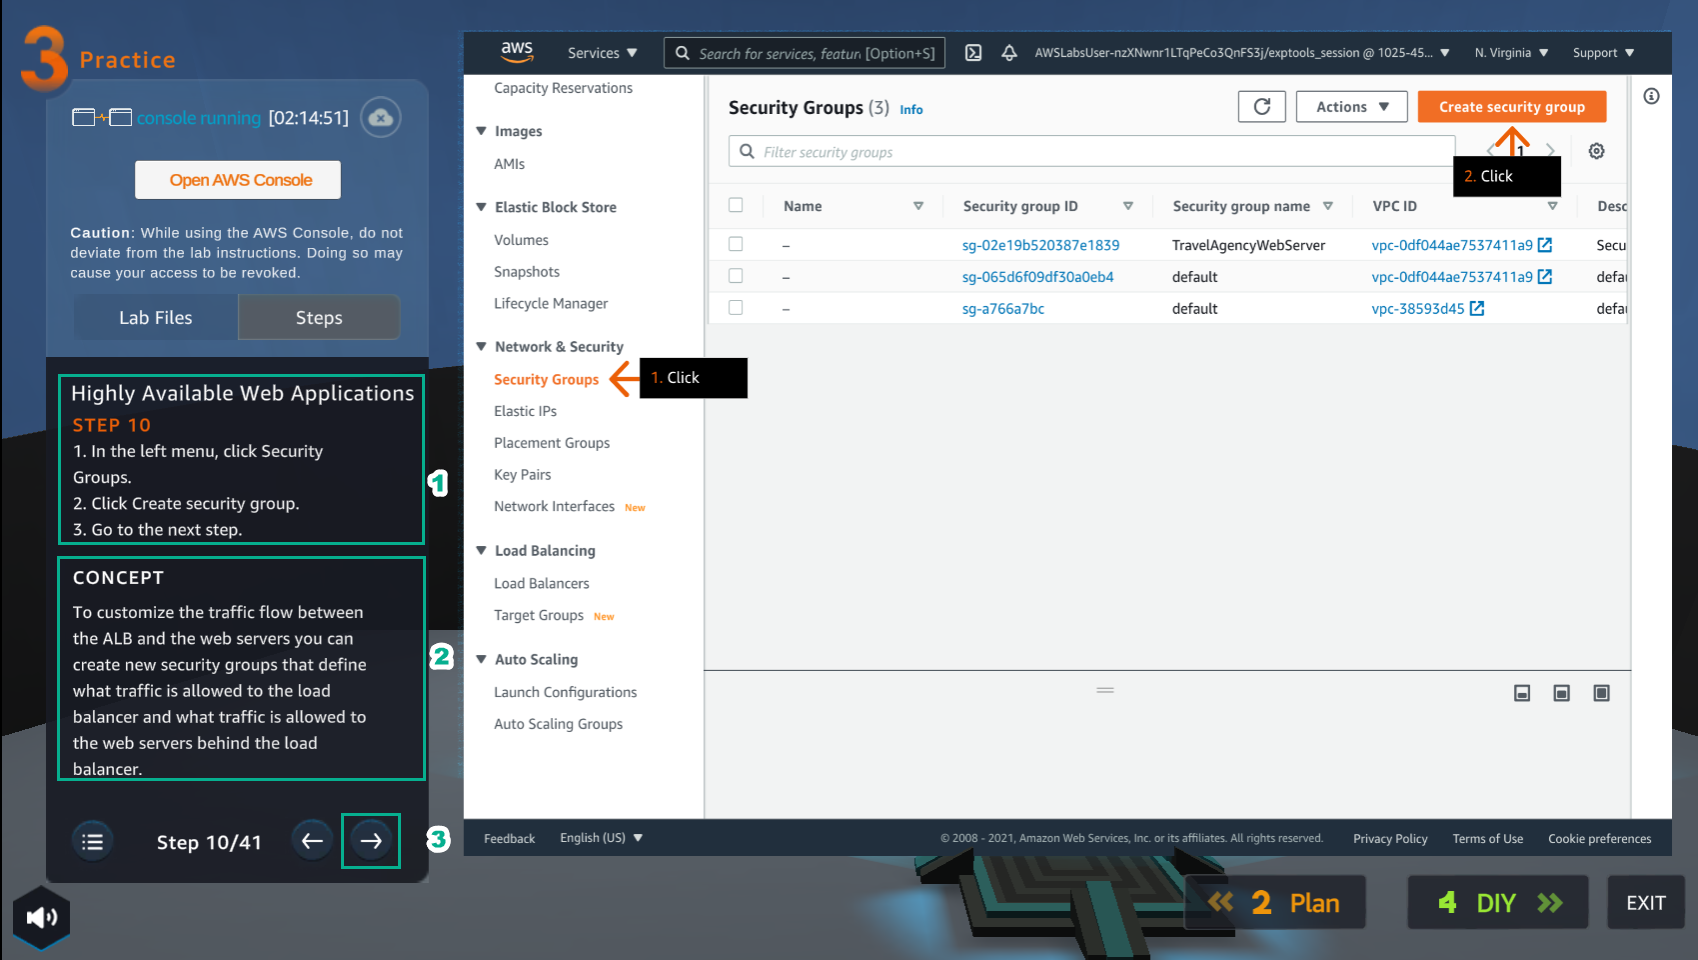Open Target Groups in left menu
Screen dimensions: 1698x960
538,615
